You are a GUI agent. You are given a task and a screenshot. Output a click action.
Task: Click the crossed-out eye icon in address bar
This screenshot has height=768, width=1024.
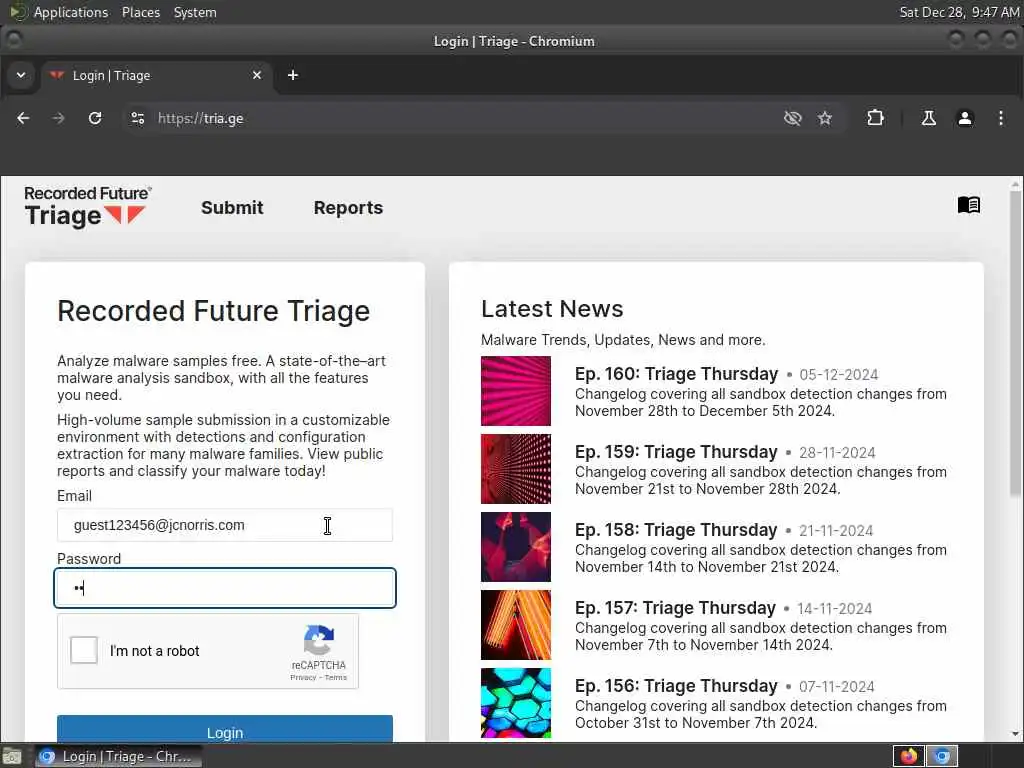(792, 118)
